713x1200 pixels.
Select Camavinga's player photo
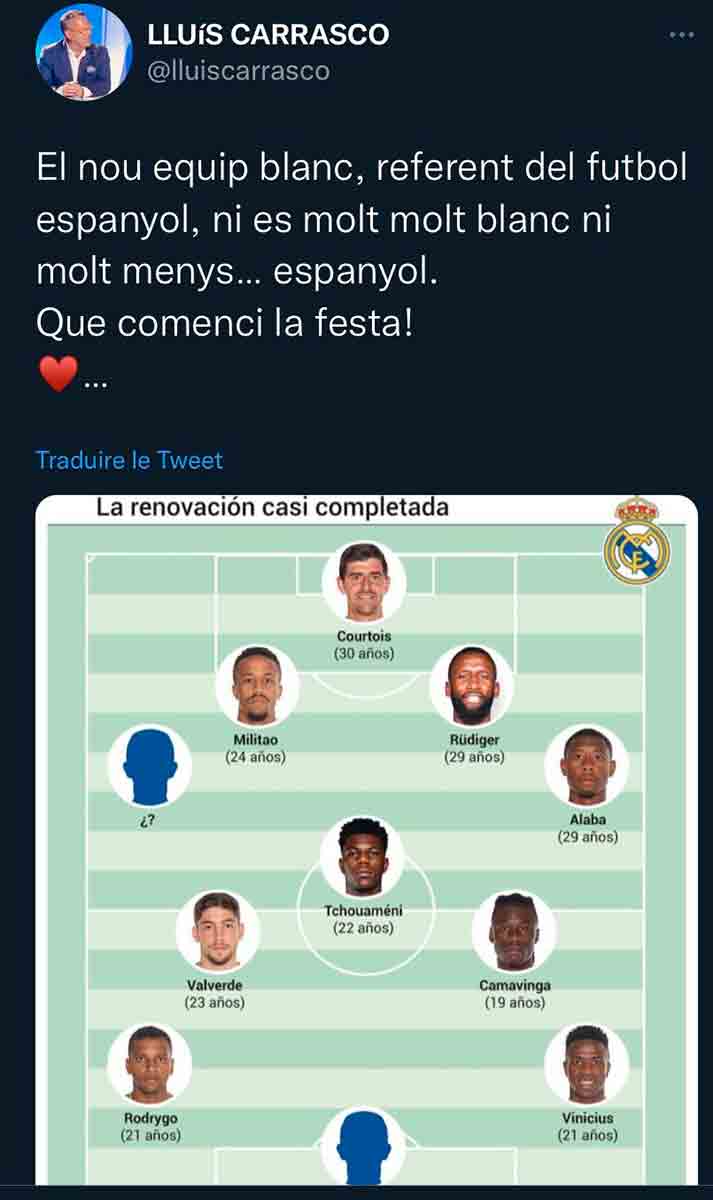tap(514, 932)
